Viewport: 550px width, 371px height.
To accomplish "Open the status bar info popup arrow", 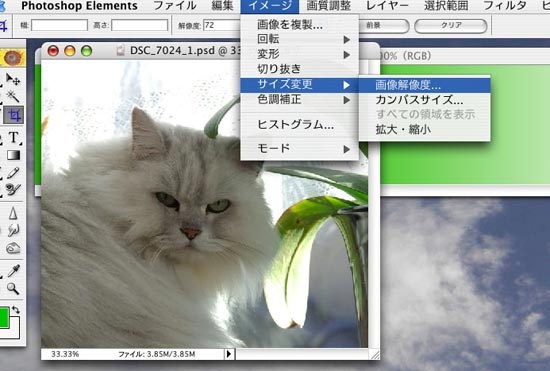I will pyautogui.click(x=229, y=354).
